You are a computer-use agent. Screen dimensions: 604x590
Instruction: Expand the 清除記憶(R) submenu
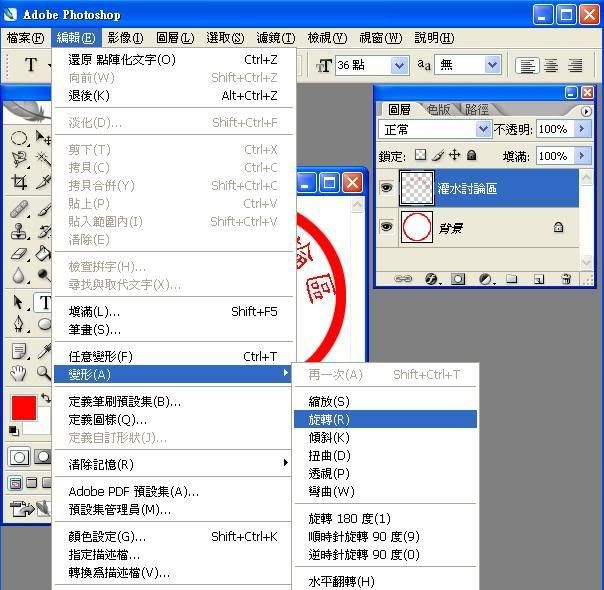coord(173,464)
